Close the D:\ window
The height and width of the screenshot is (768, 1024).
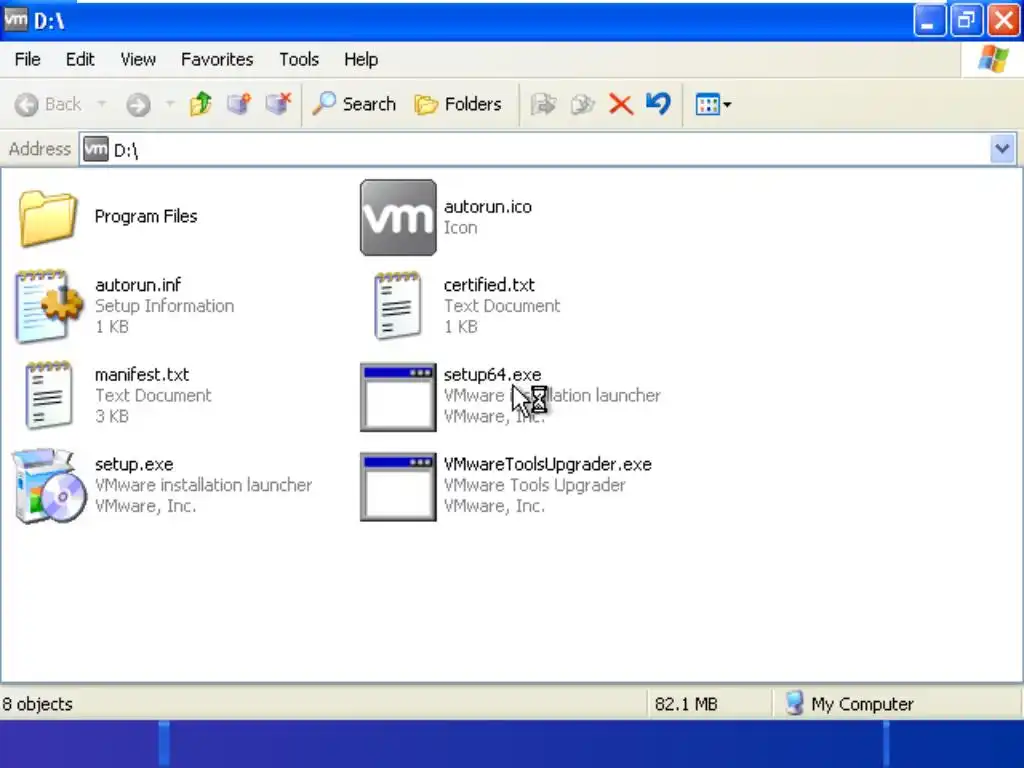click(x=1004, y=20)
